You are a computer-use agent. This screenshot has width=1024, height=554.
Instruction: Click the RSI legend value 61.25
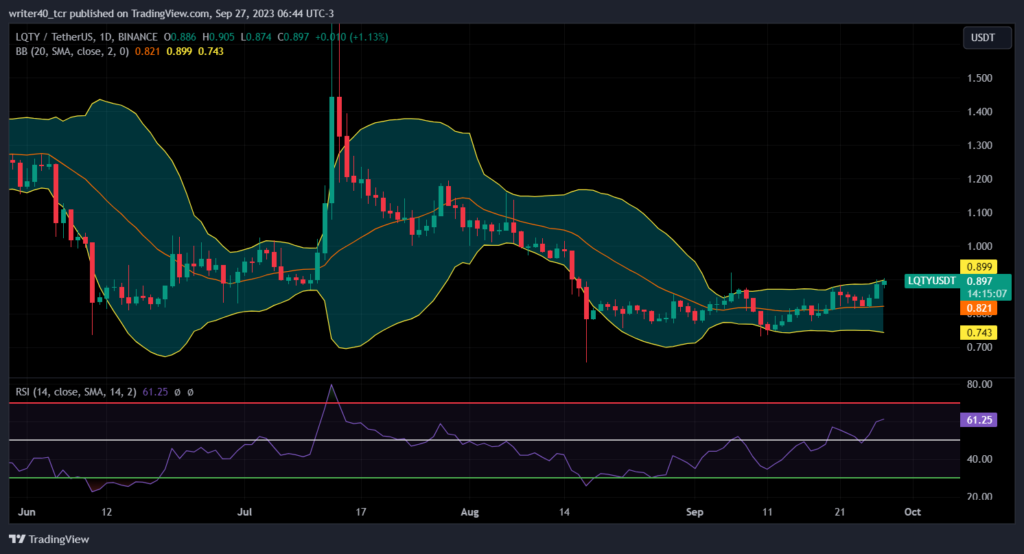tap(155, 392)
